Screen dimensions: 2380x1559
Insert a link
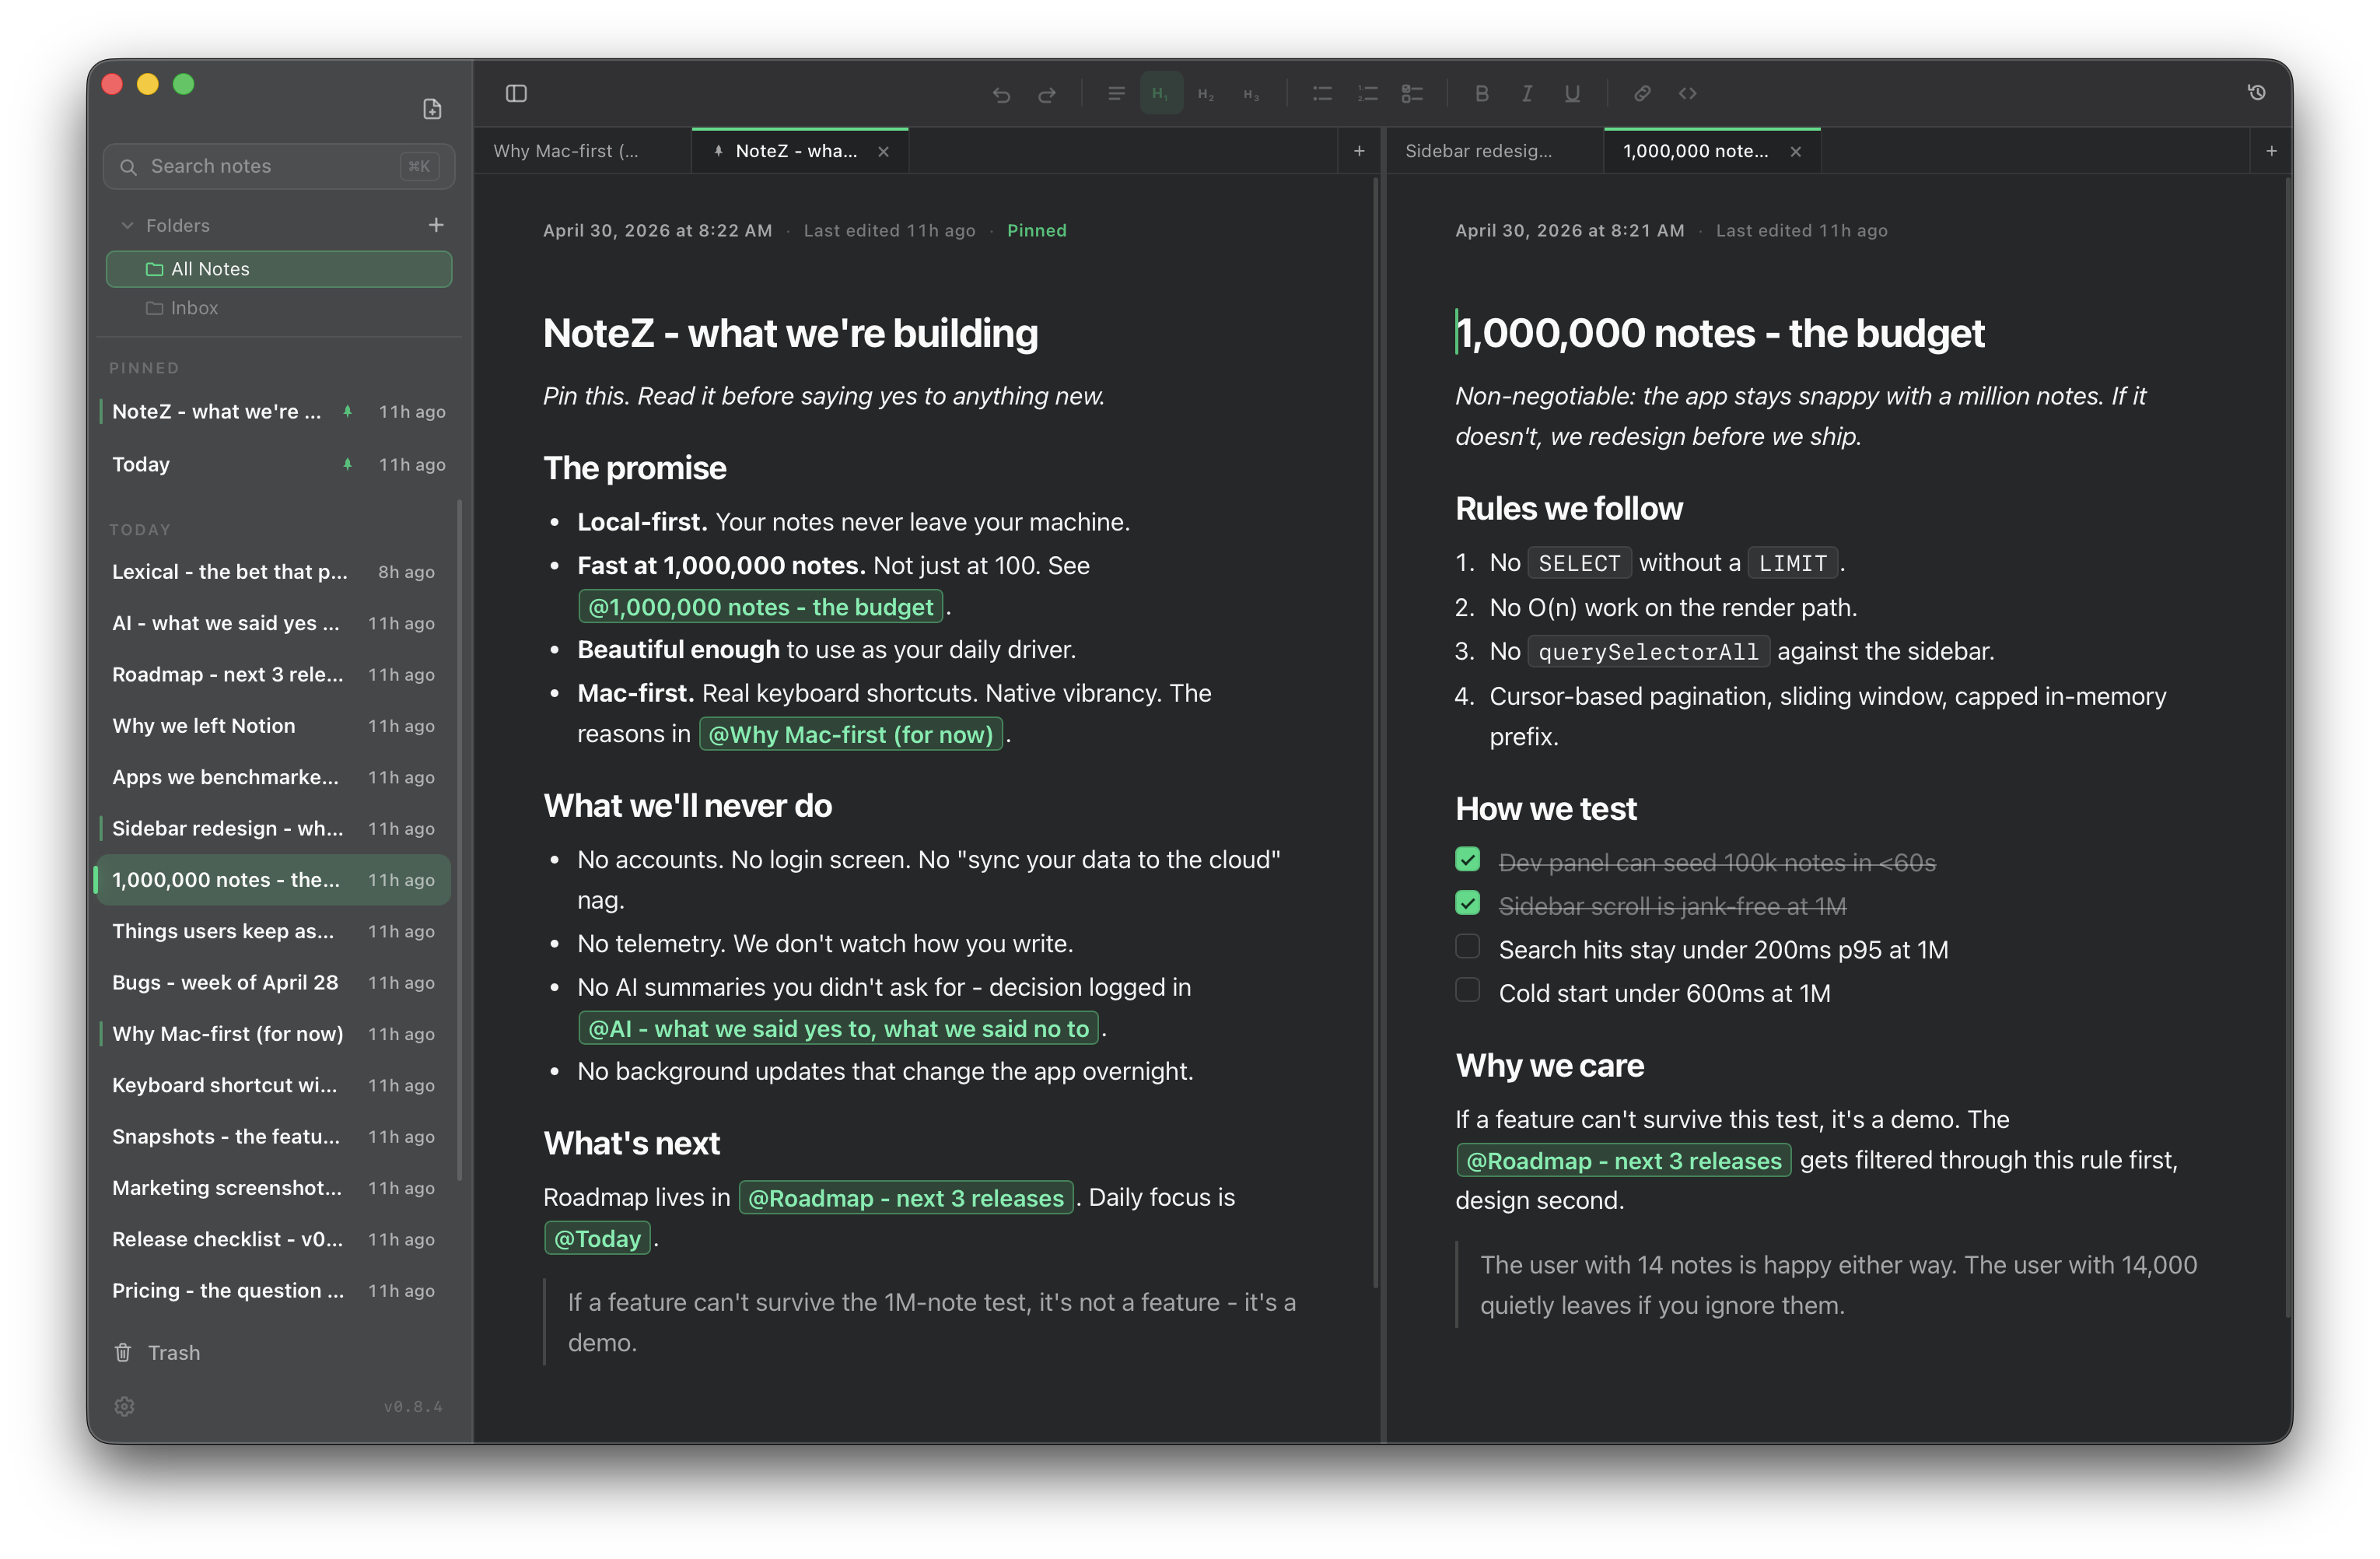[x=1642, y=93]
